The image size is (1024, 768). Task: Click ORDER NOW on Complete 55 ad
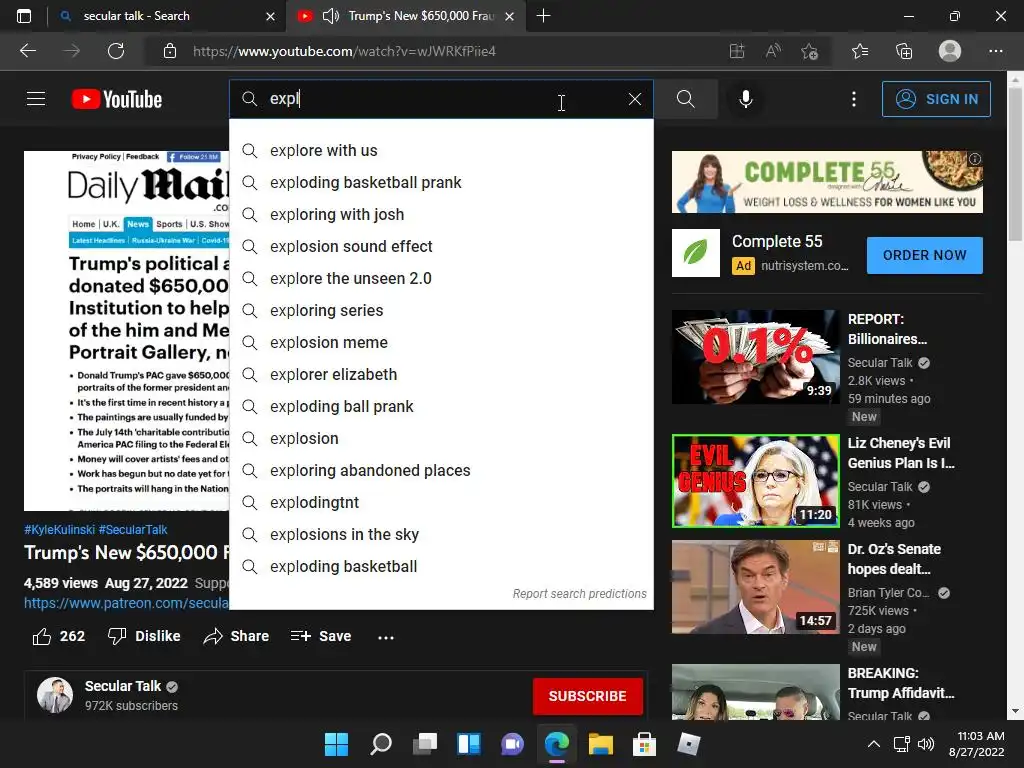tap(925, 255)
